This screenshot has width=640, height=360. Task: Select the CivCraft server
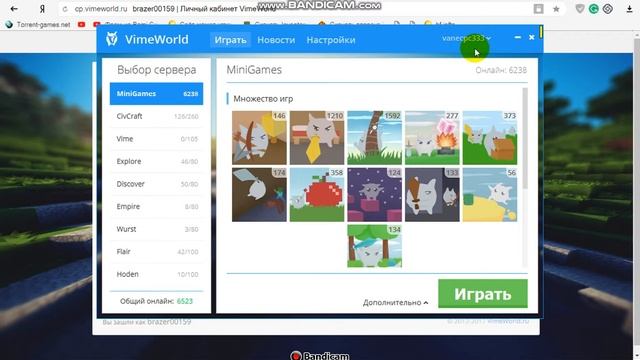click(x=156, y=116)
